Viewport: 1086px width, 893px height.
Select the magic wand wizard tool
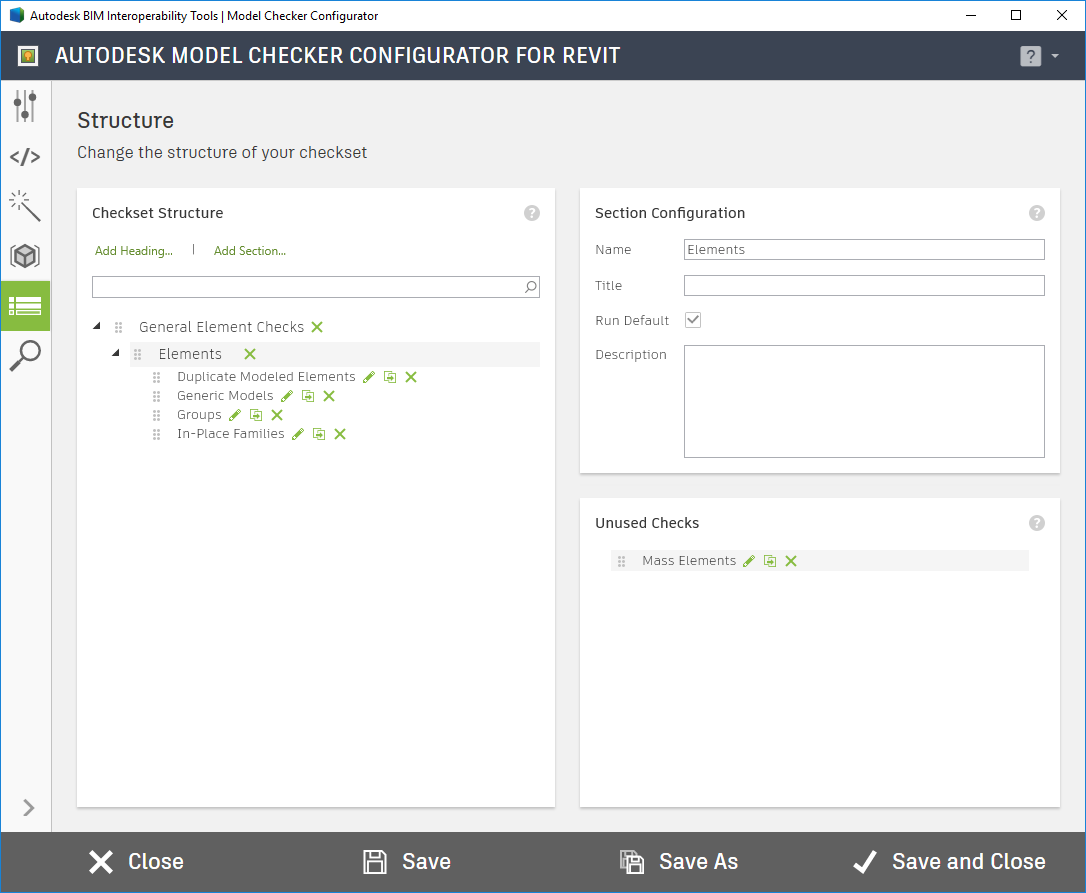(25, 205)
